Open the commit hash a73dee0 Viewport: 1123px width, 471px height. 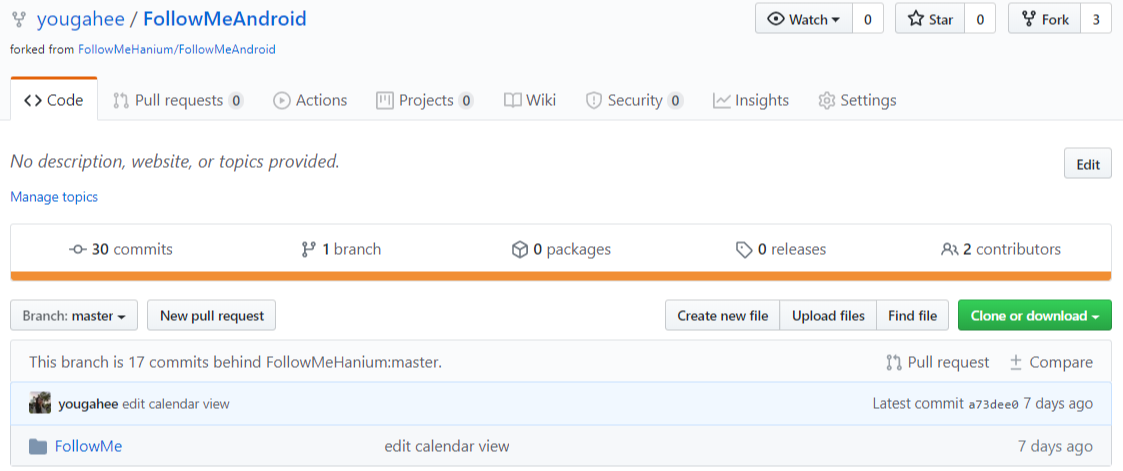point(993,404)
